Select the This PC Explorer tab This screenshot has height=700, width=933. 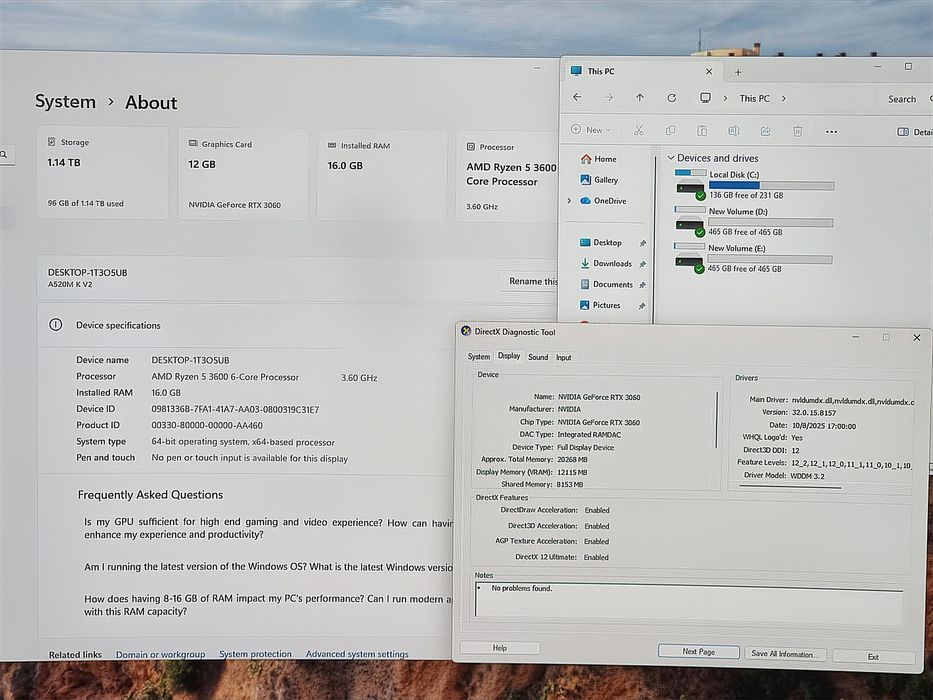tap(643, 71)
